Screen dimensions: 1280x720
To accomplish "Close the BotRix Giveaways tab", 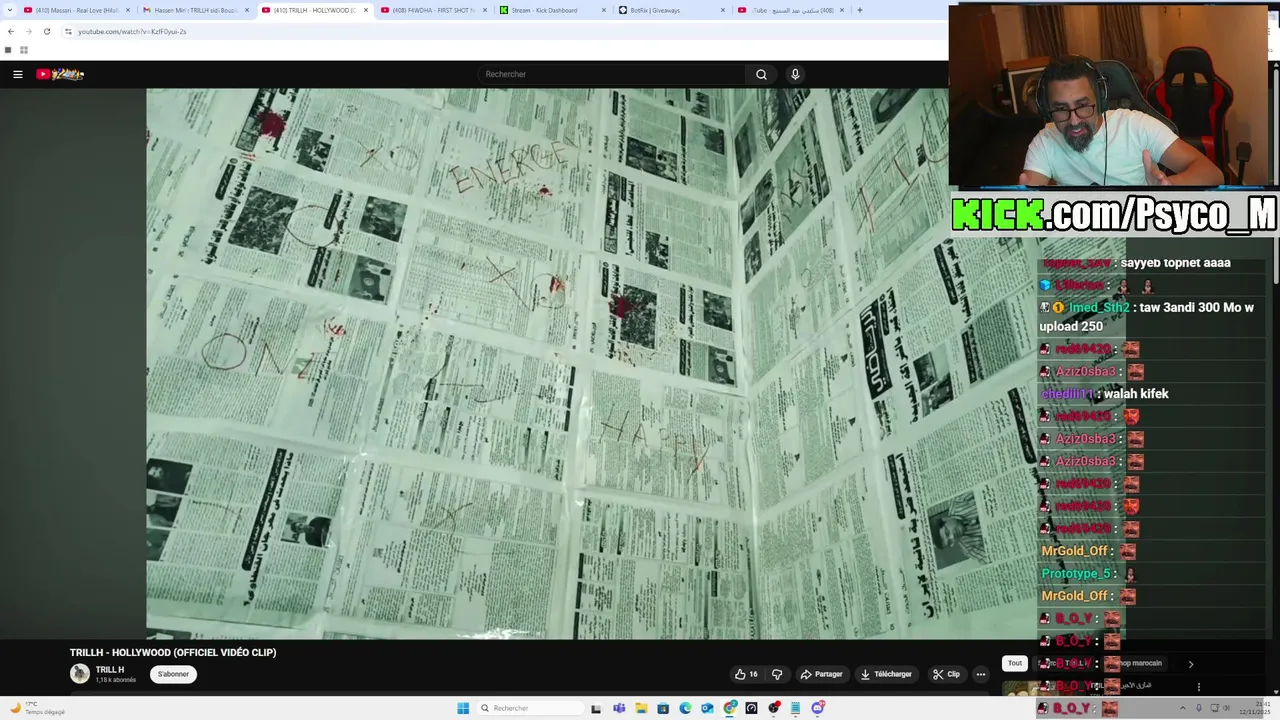I will [723, 10].
